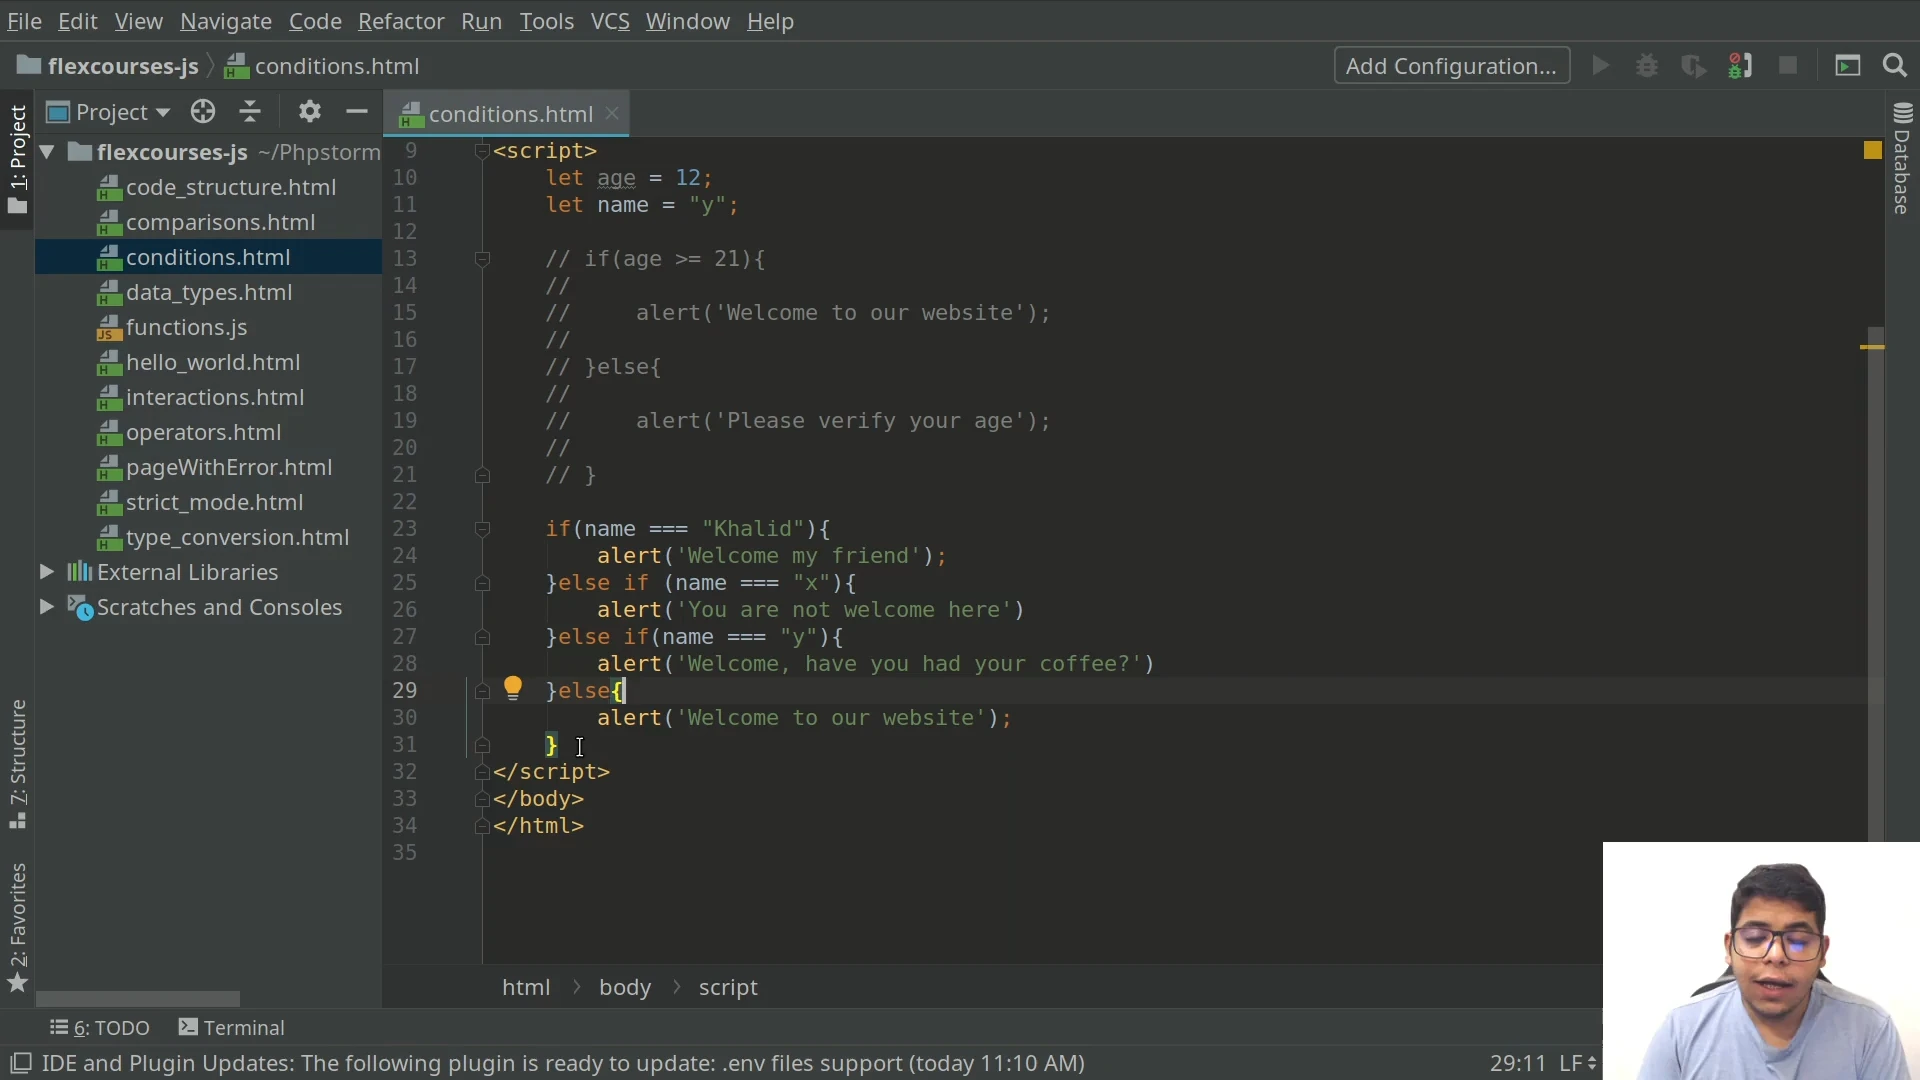Click the flexcourses-js navigation bar crumb
The height and width of the screenshot is (1080, 1920).
(108, 66)
